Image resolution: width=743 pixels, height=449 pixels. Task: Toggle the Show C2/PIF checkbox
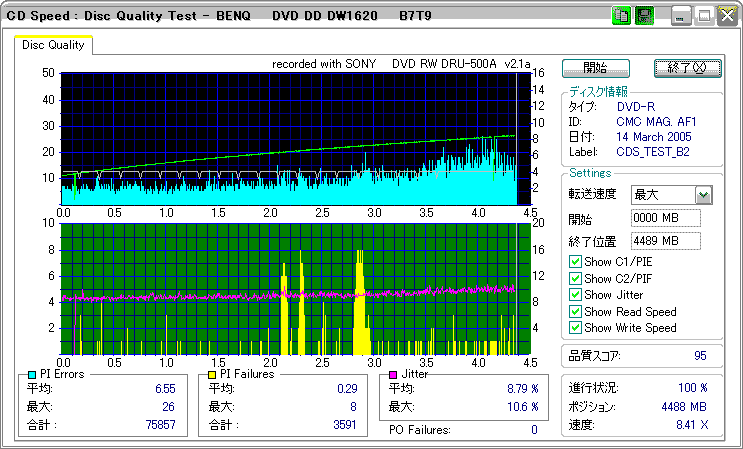(x=575, y=278)
